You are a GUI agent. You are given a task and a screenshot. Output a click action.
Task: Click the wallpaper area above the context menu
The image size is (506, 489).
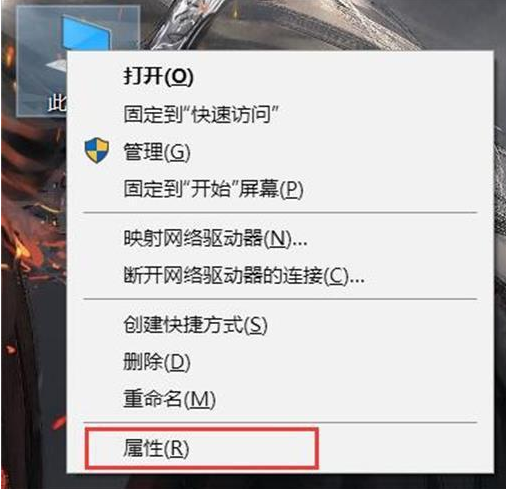point(300,25)
